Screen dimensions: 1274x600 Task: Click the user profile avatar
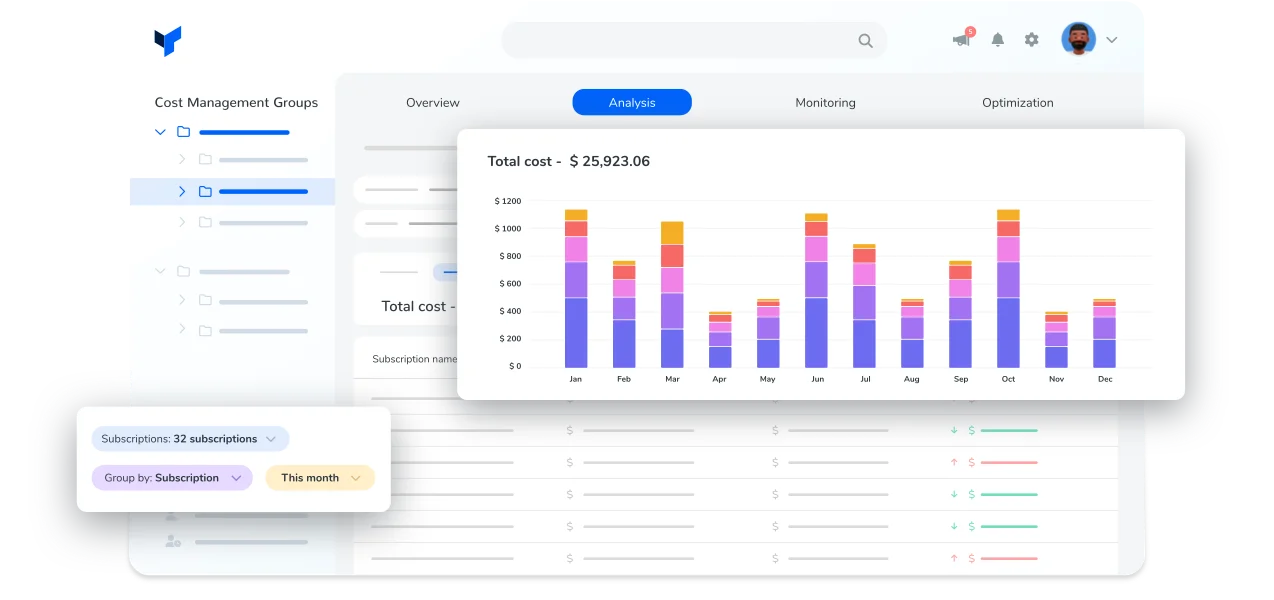(1078, 40)
